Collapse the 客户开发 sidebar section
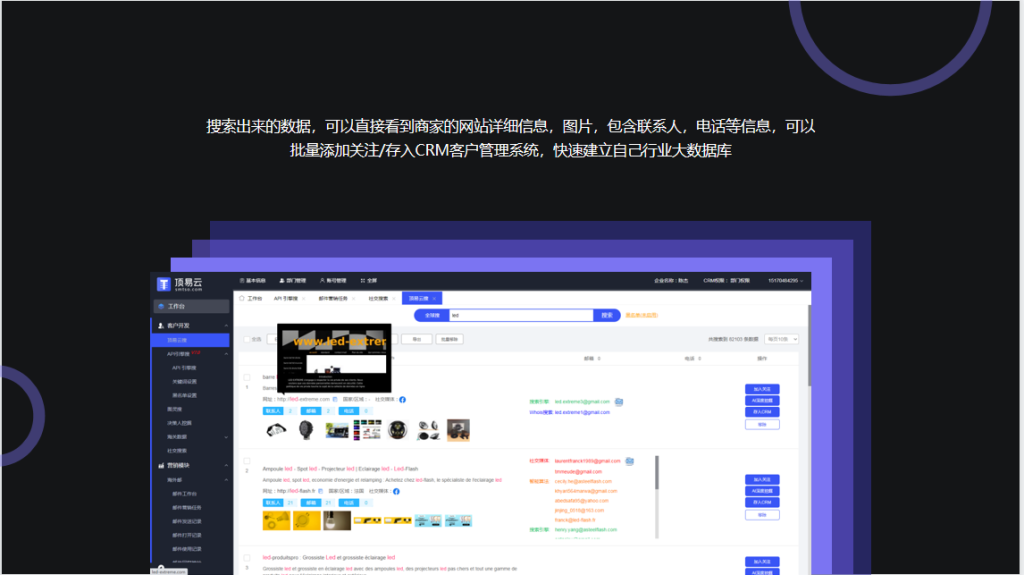The height and width of the screenshot is (575, 1024). [x=226, y=326]
